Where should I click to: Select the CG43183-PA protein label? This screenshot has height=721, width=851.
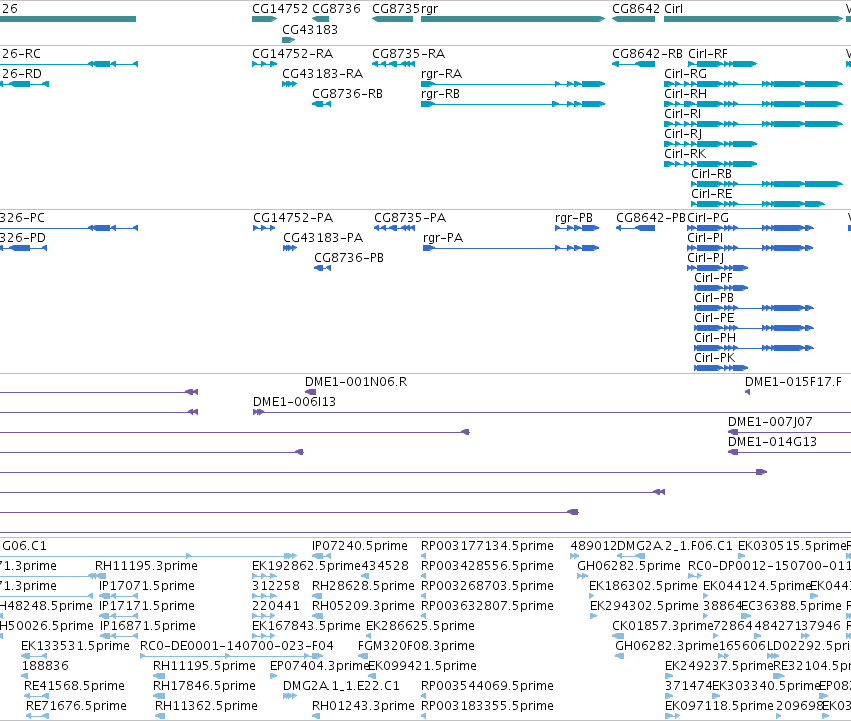click(323, 238)
